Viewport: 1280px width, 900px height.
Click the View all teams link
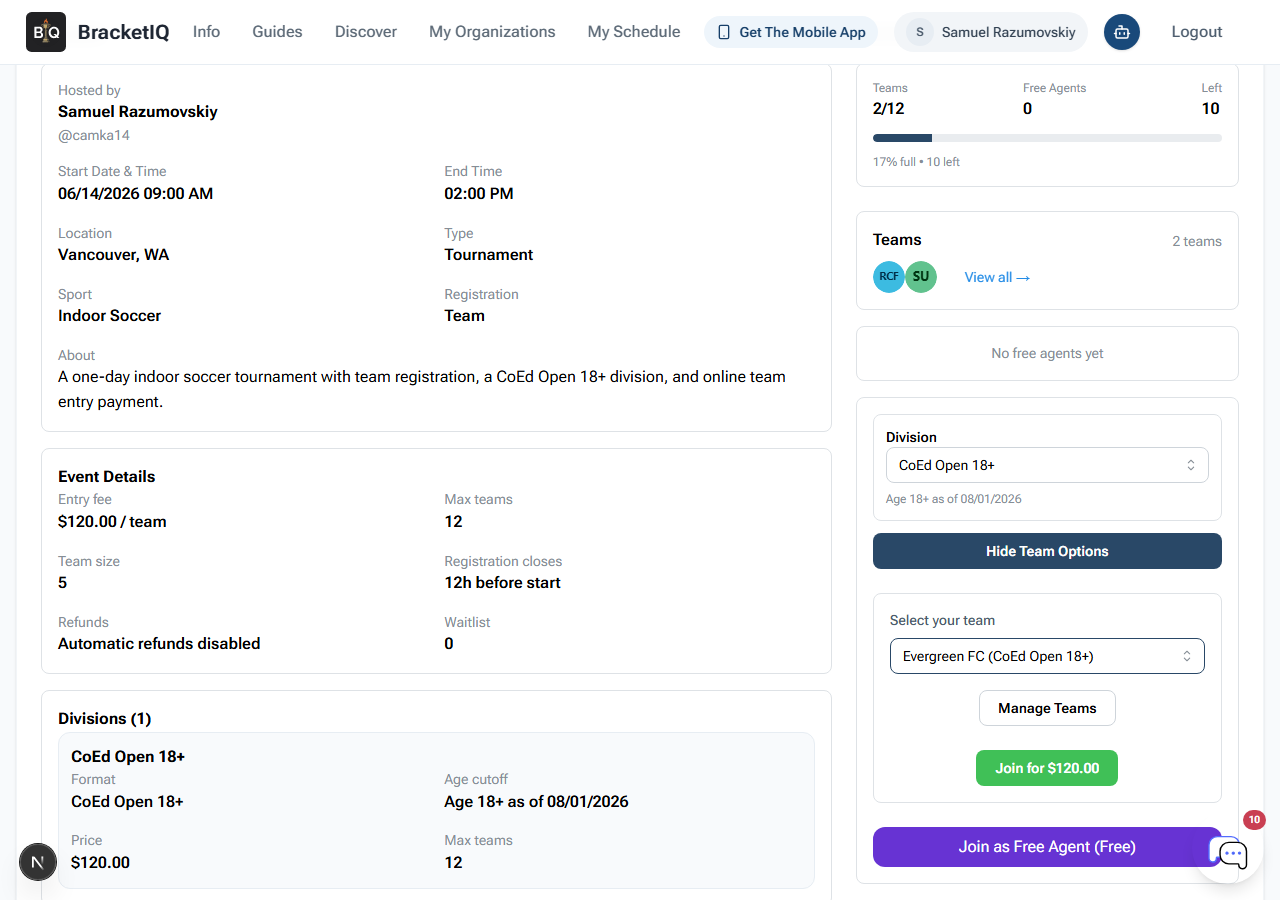click(x=997, y=277)
